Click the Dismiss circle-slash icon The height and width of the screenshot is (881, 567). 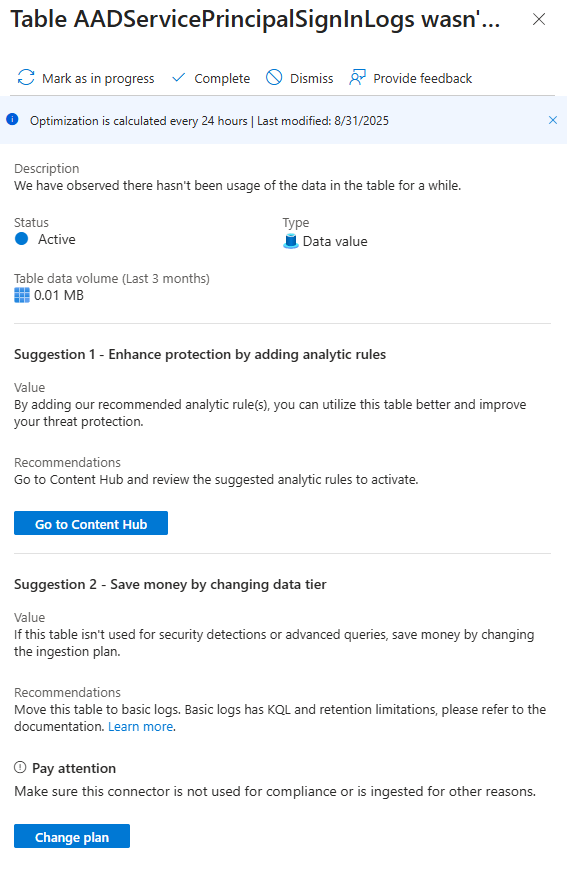point(274,78)
